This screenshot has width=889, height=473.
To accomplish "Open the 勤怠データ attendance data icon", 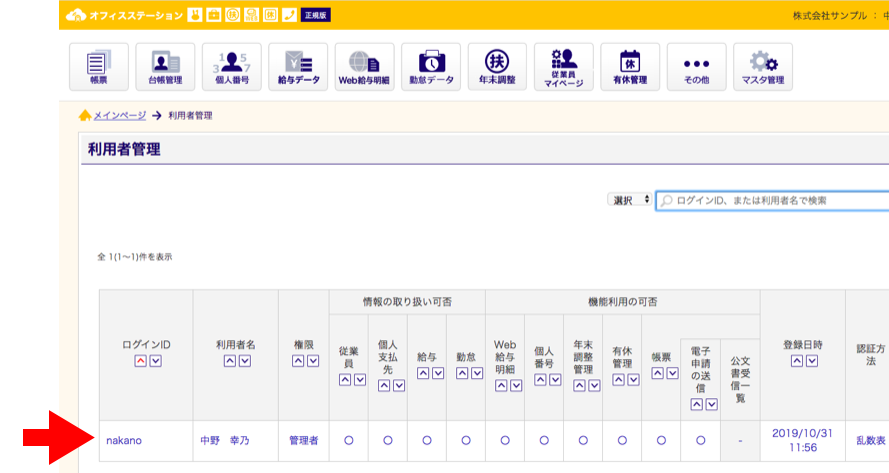I will click(431, 67).
